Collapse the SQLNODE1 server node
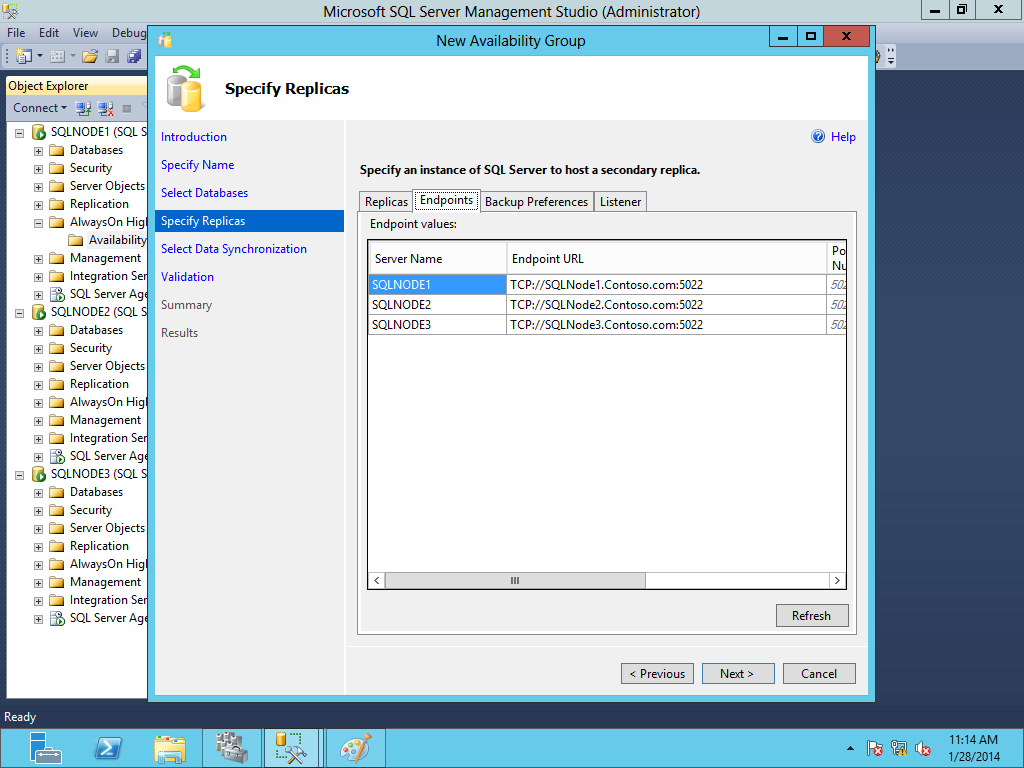Viewport: 1024px width, 768px height. click(20, 133)
